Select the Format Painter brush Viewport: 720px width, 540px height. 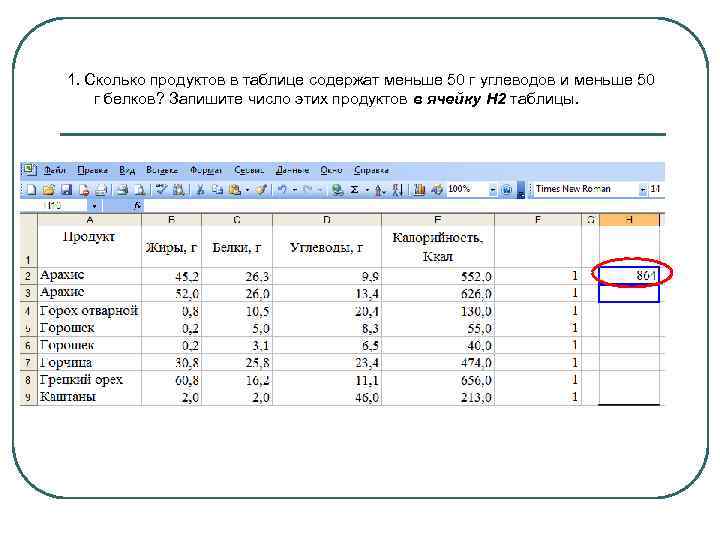click(x=261, y=189)
